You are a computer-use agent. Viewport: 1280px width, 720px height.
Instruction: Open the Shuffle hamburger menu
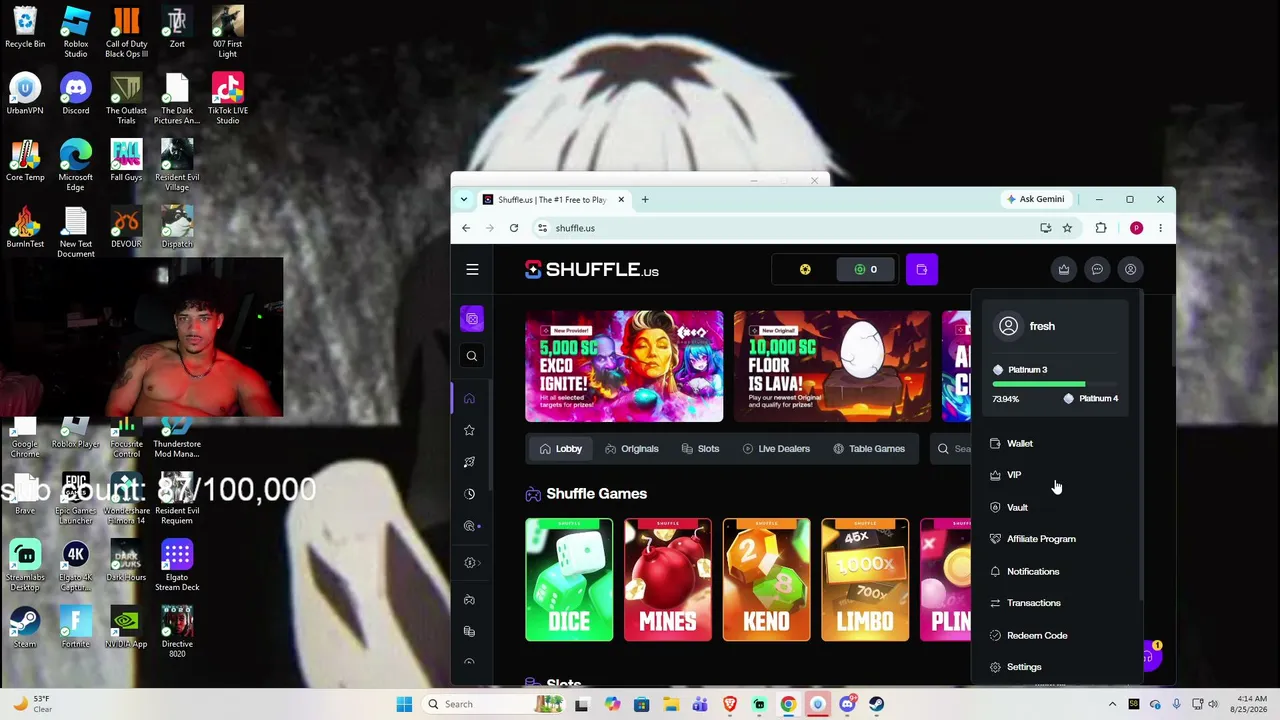point(472,269)
